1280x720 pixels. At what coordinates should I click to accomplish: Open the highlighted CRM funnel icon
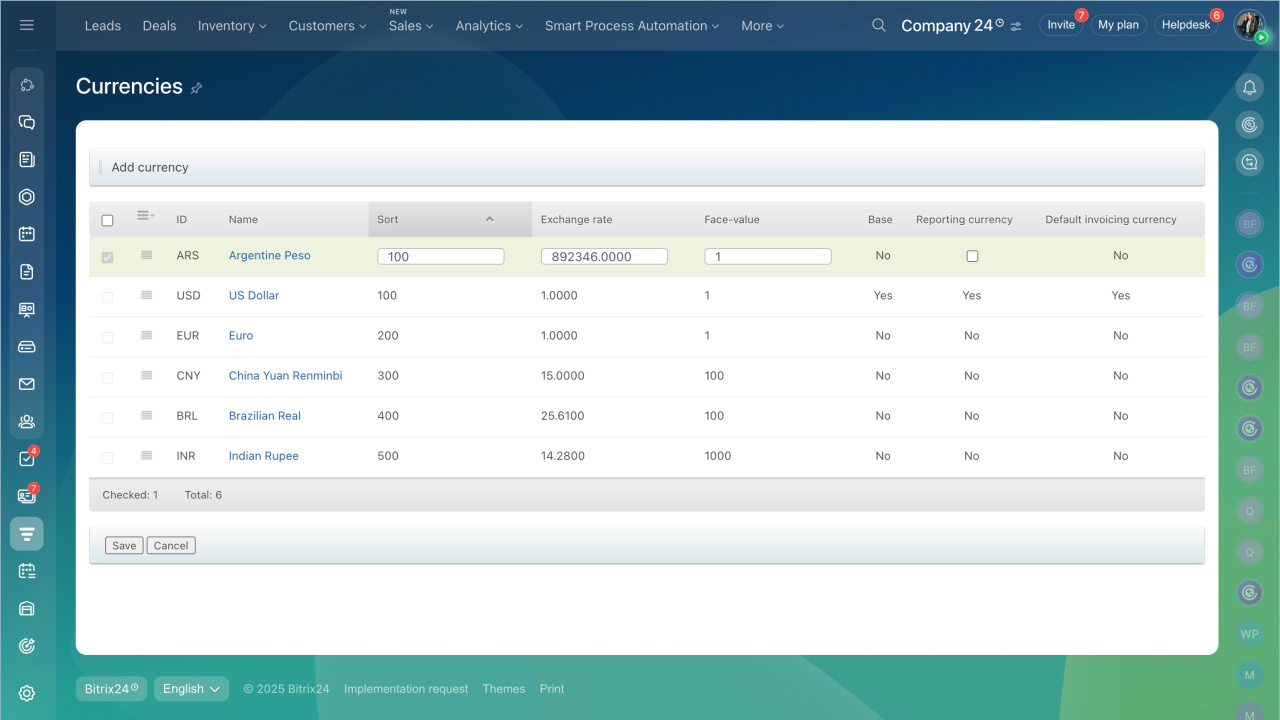coord(27,534)
